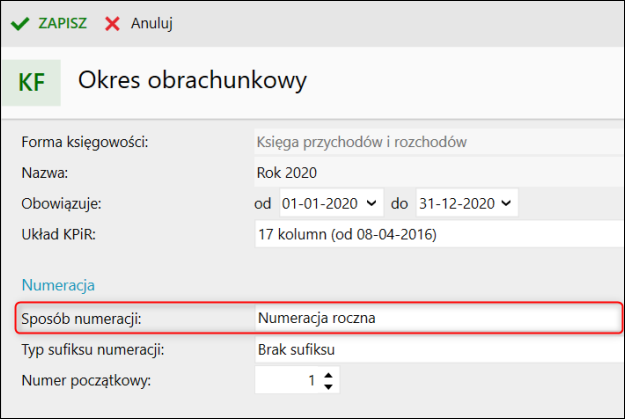Image resolution: width=625 pixels, height=419 pixels.
Task: Click the Numer początkowy value field
Action: click(x=287, y=380)
